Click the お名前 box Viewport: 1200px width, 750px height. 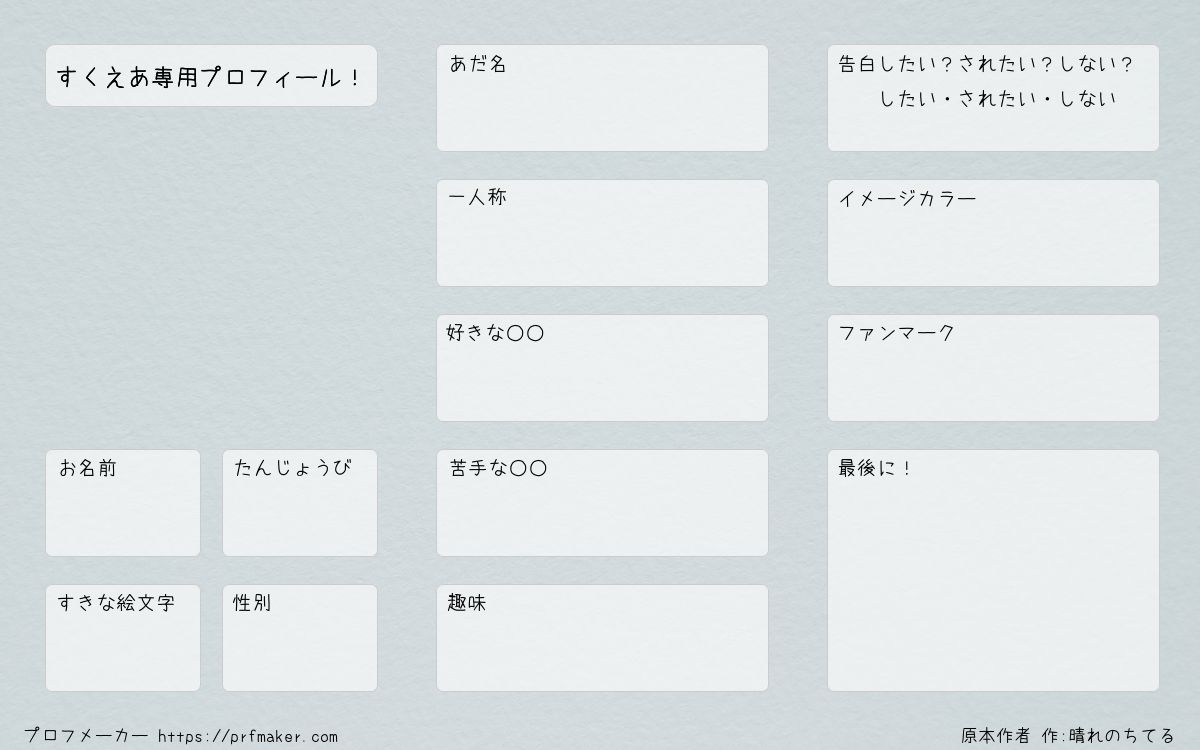(123, 503)
